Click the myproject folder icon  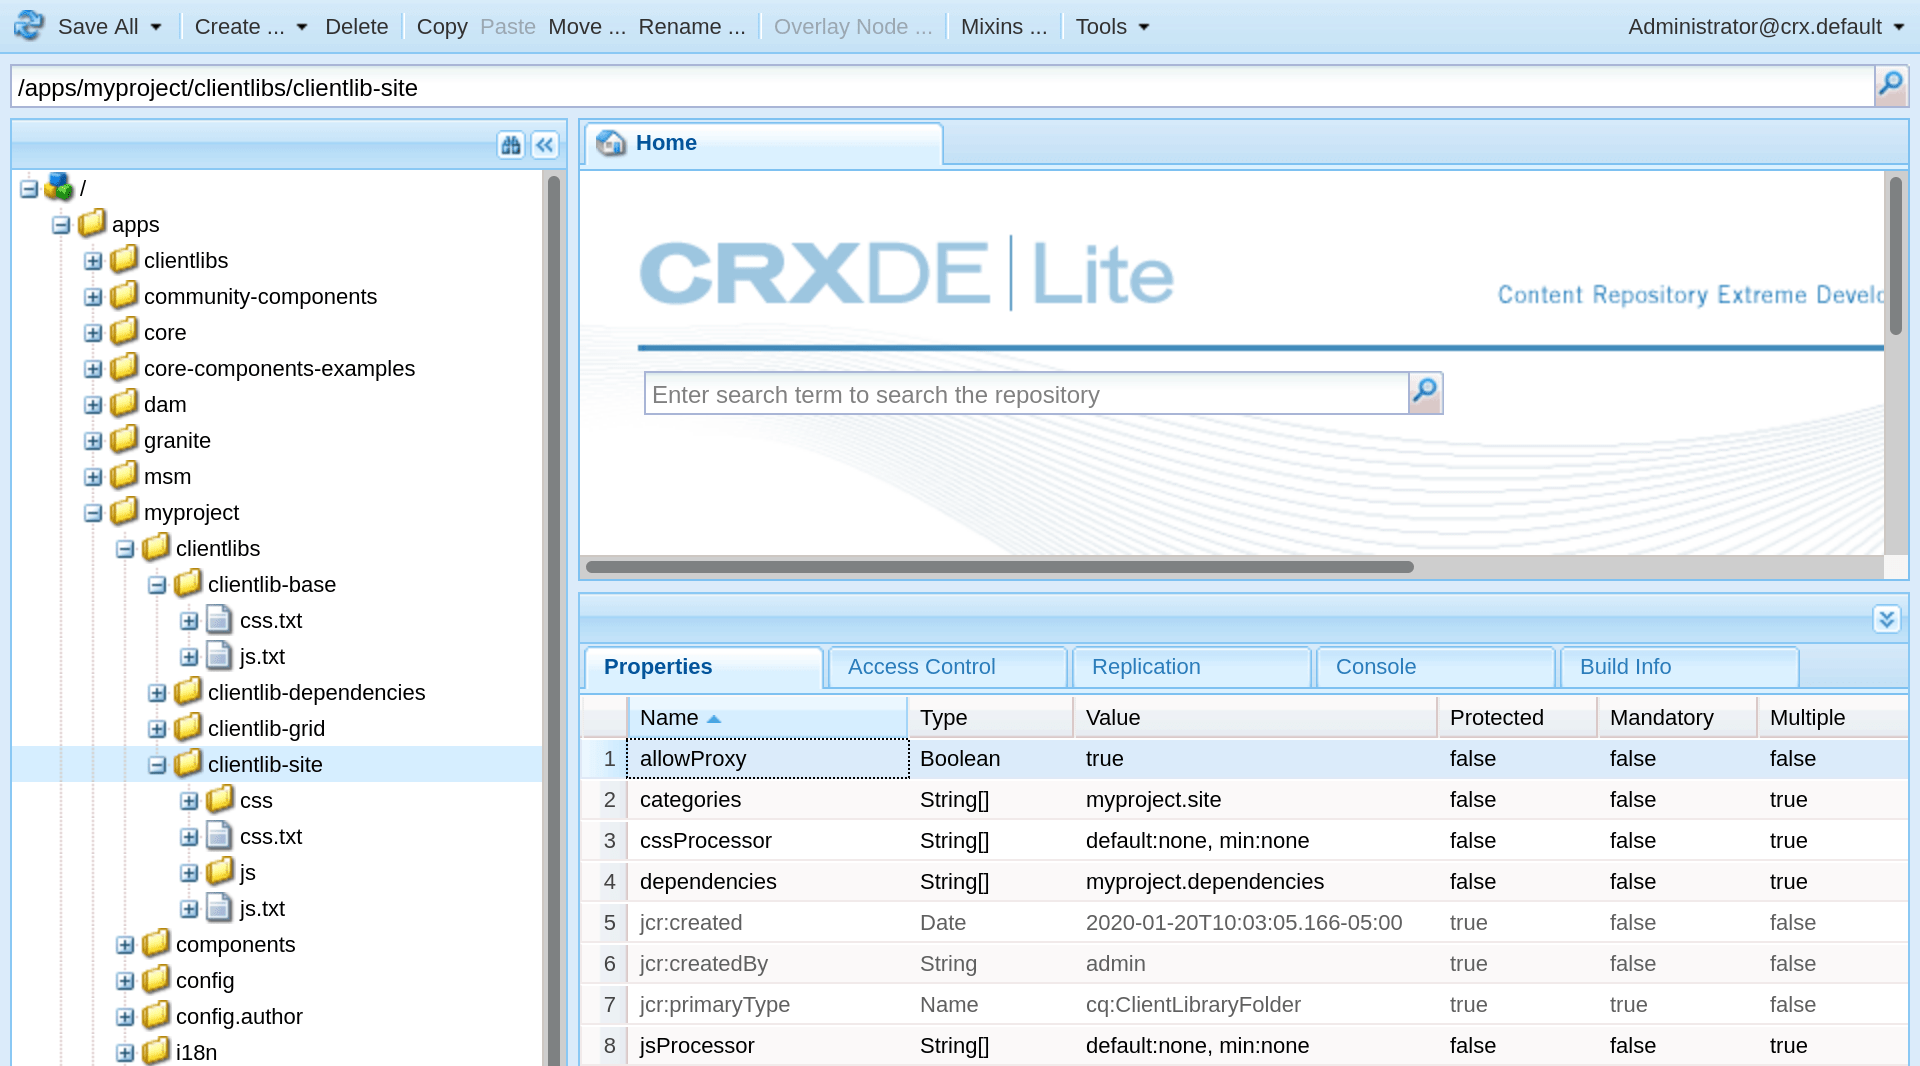124,511
